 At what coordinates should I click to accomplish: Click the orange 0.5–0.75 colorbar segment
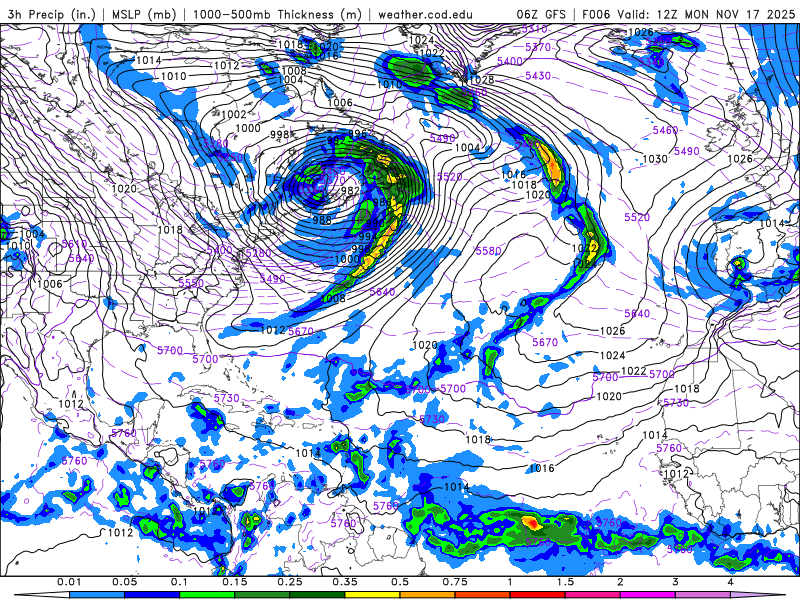pos(428,595)
